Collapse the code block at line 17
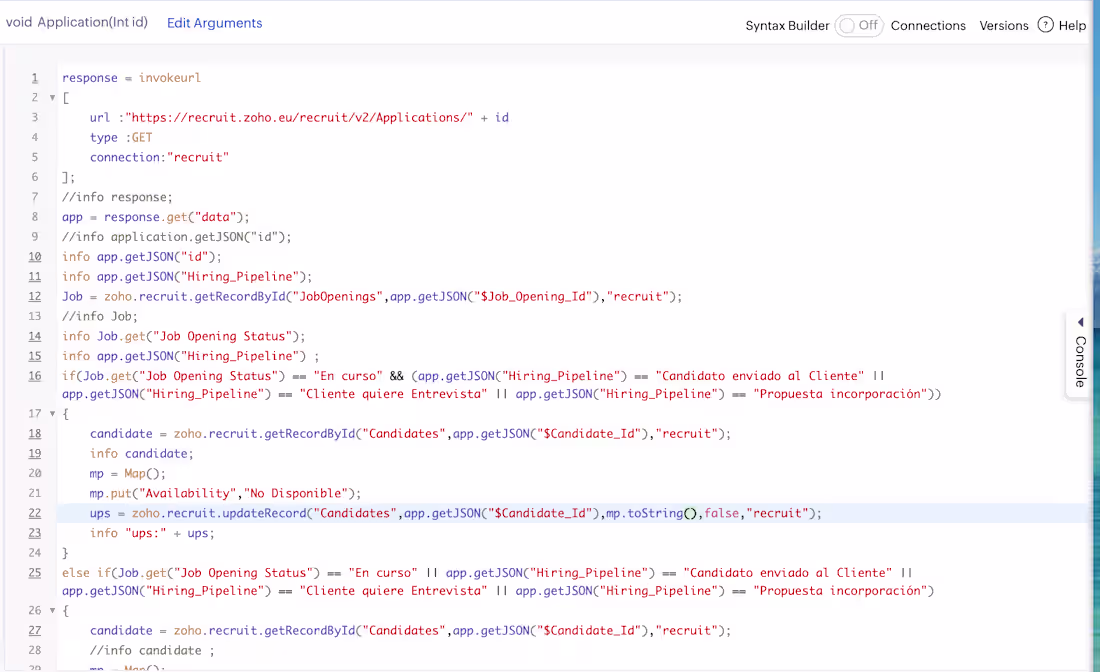Viewport: 1100px width, 672px height. click(52, 414)
